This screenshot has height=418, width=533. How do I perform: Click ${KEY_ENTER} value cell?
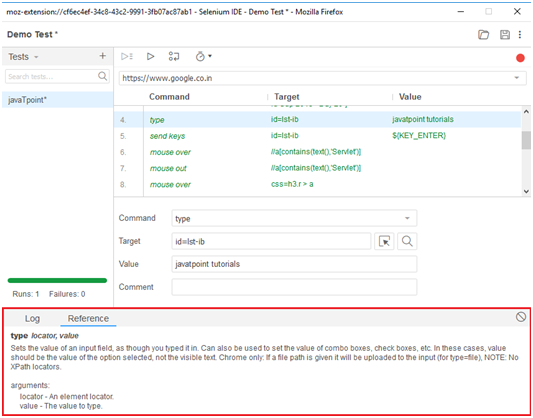[419, 136]
